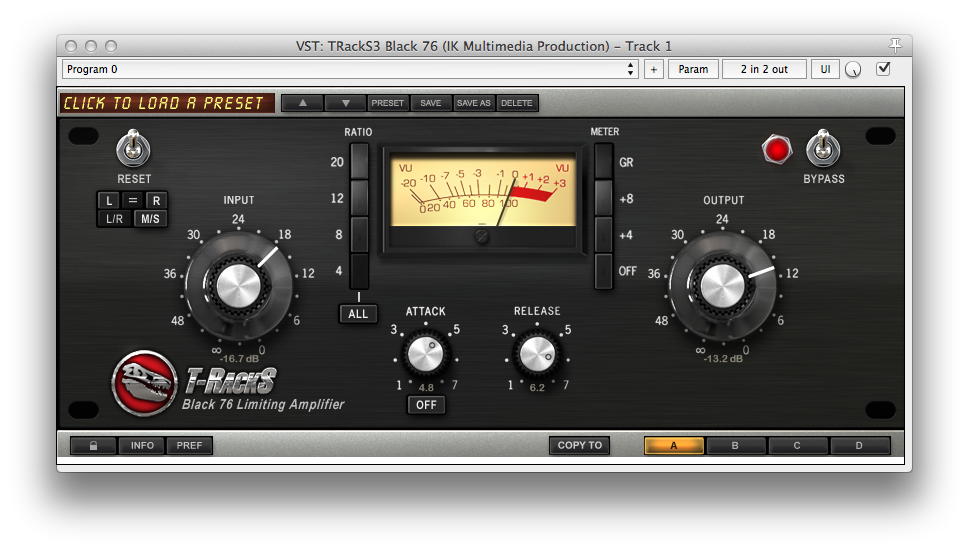Open the Param menu
The width and height of the screenshot is (969, 551).
[693, 69]
